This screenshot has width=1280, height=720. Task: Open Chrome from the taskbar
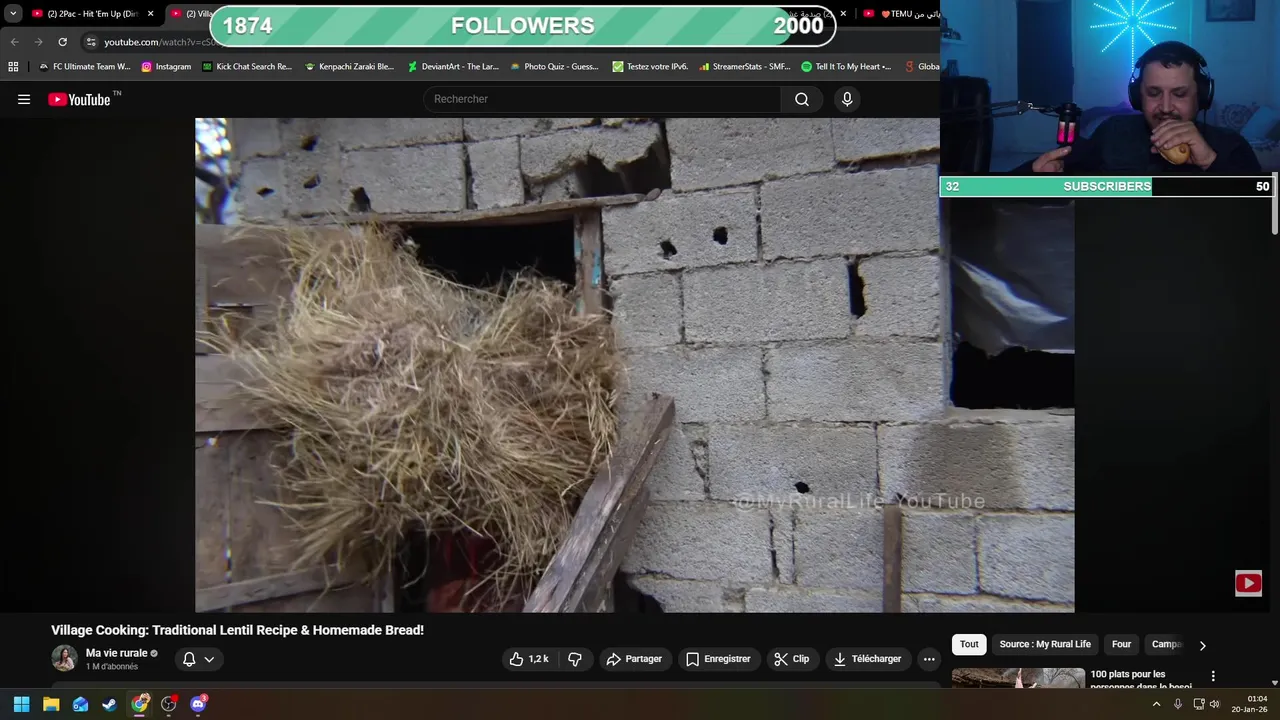tap(140, 704)
